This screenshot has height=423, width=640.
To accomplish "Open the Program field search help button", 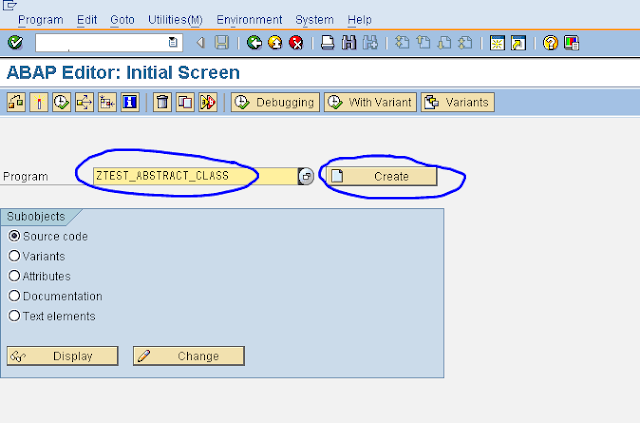I will pyautogui.click(x=306, y=176).
